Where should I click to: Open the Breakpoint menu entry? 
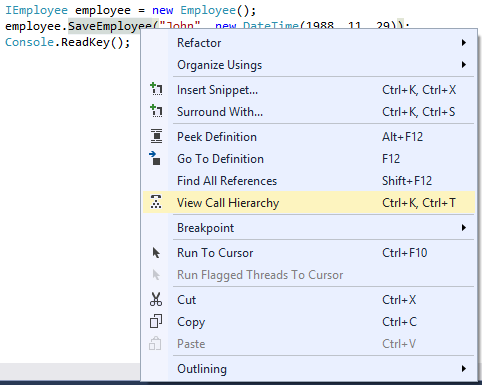tap(309, 228)
